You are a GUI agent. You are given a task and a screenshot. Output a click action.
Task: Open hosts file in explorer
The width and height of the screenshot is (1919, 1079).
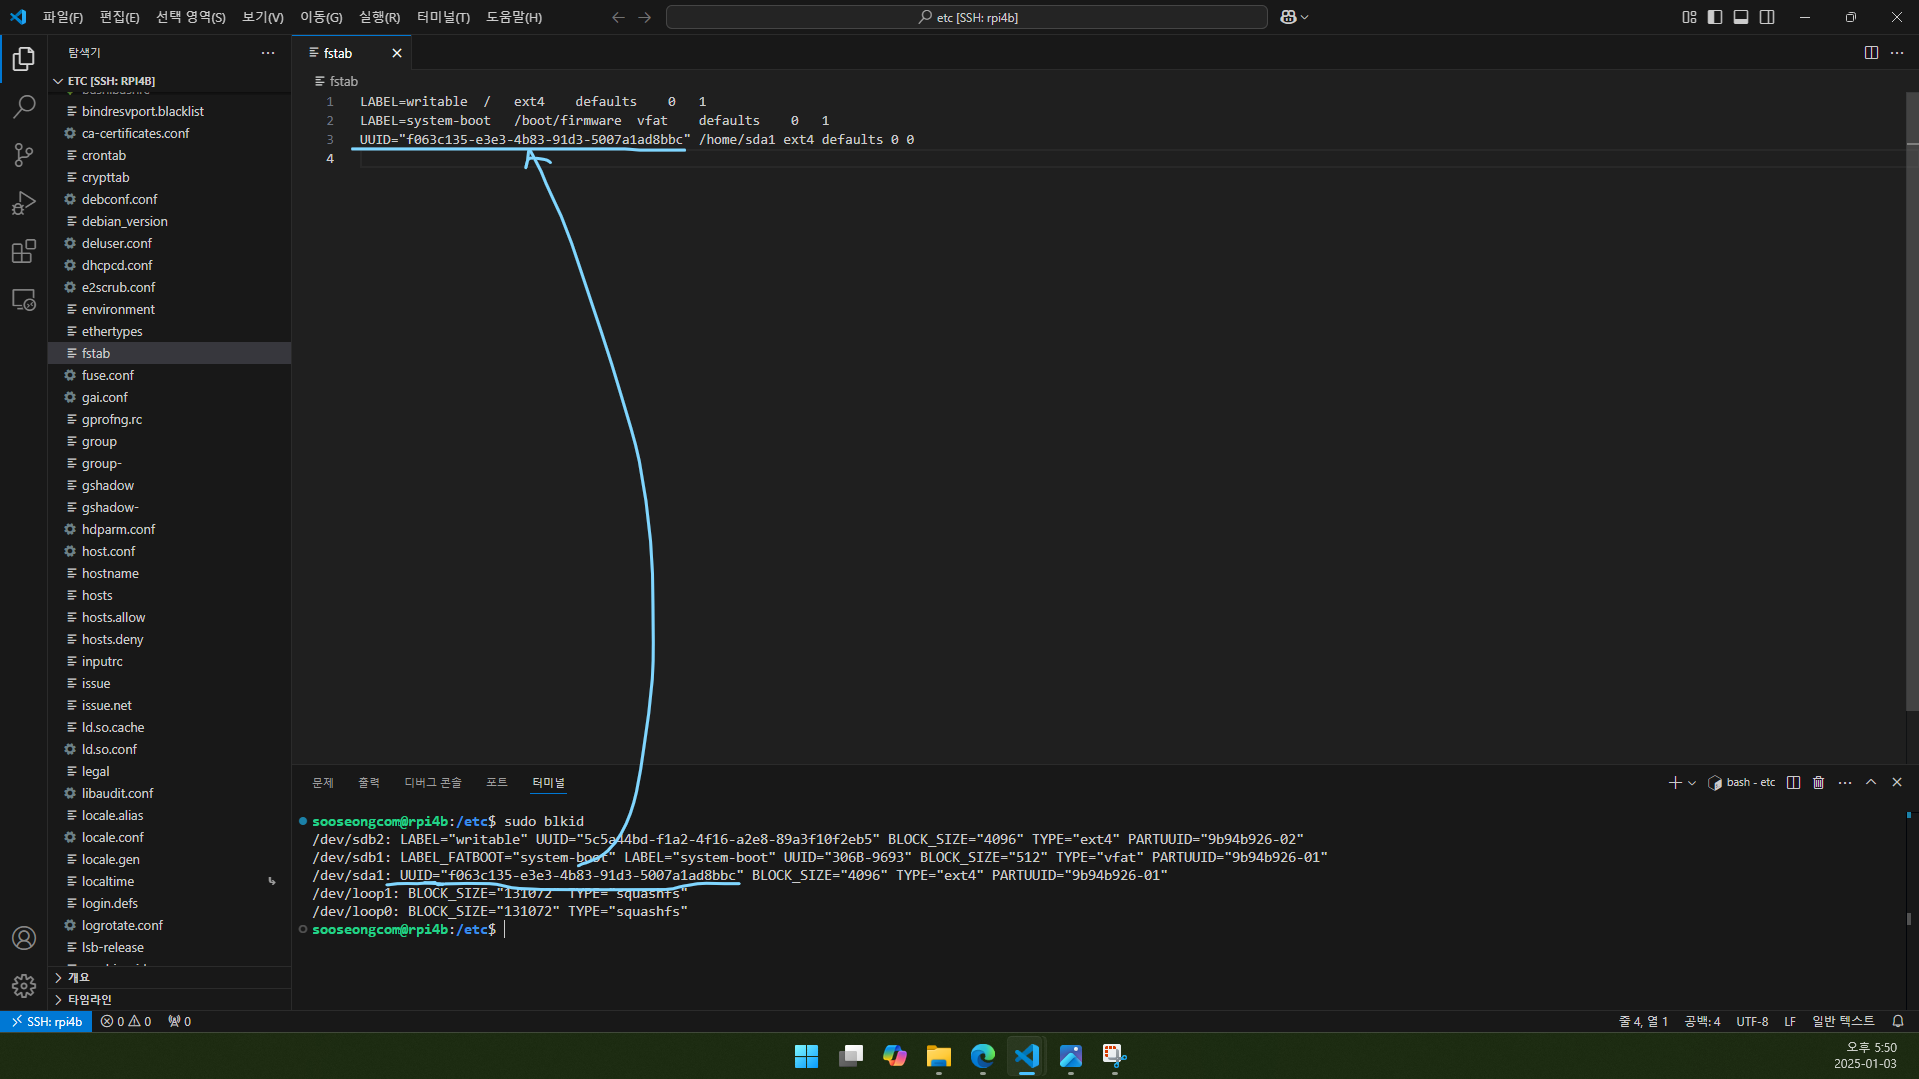170,596
